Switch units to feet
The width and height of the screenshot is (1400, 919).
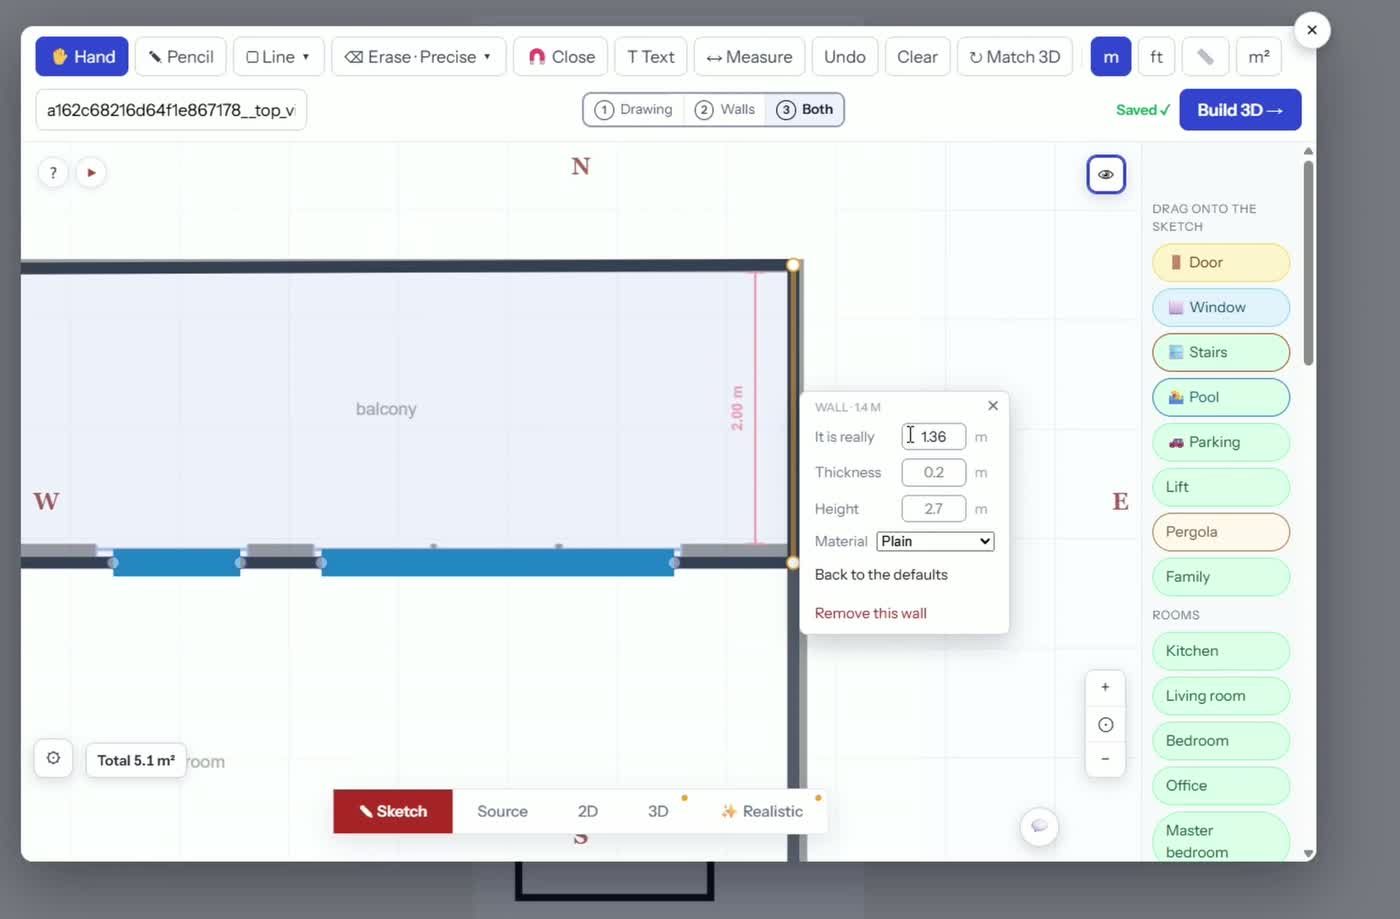(x=1156, y=57)
